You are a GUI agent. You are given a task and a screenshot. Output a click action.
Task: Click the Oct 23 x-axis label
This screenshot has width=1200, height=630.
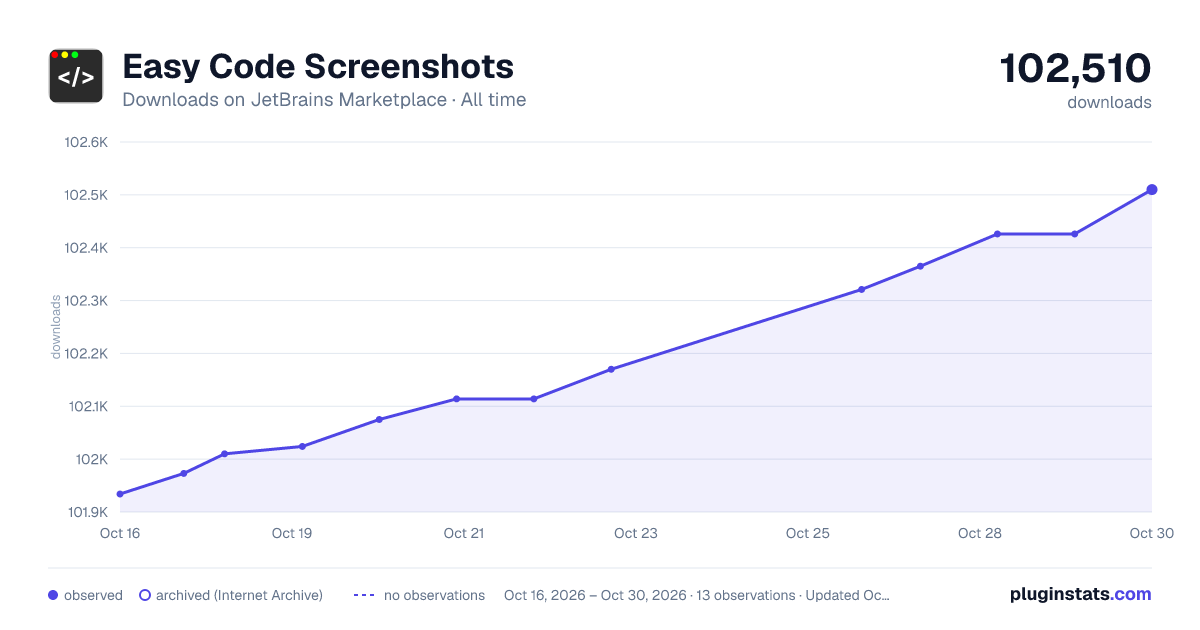coord(636,533)
